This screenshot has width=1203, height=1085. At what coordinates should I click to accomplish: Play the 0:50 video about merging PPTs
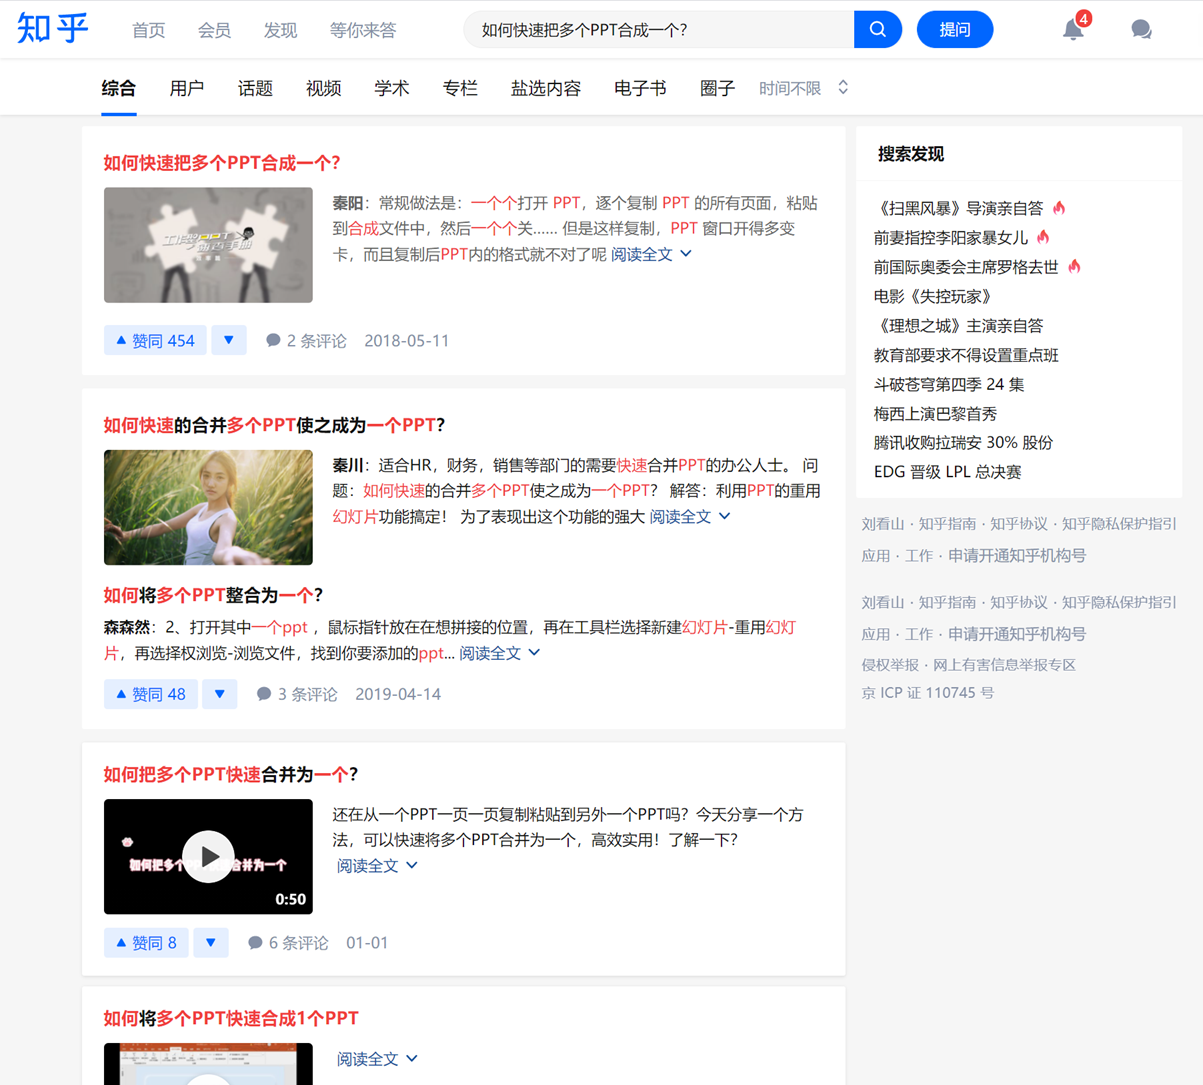[208, 857]
